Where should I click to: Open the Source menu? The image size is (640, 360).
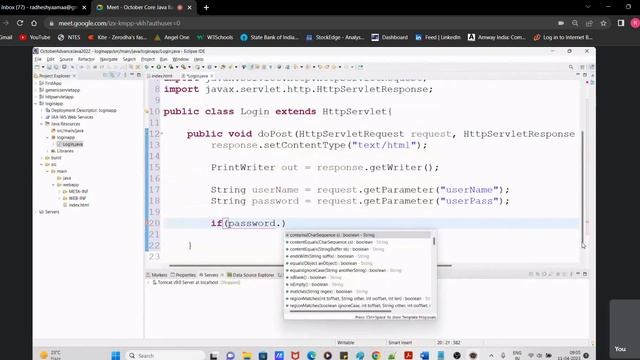tap(66, 59)
